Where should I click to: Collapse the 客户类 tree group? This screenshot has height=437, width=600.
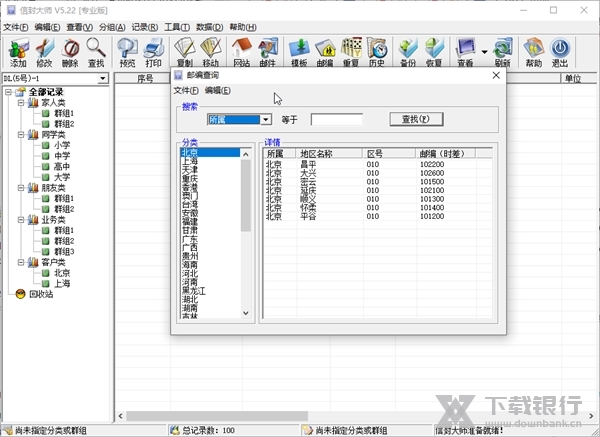click(21, 262)
